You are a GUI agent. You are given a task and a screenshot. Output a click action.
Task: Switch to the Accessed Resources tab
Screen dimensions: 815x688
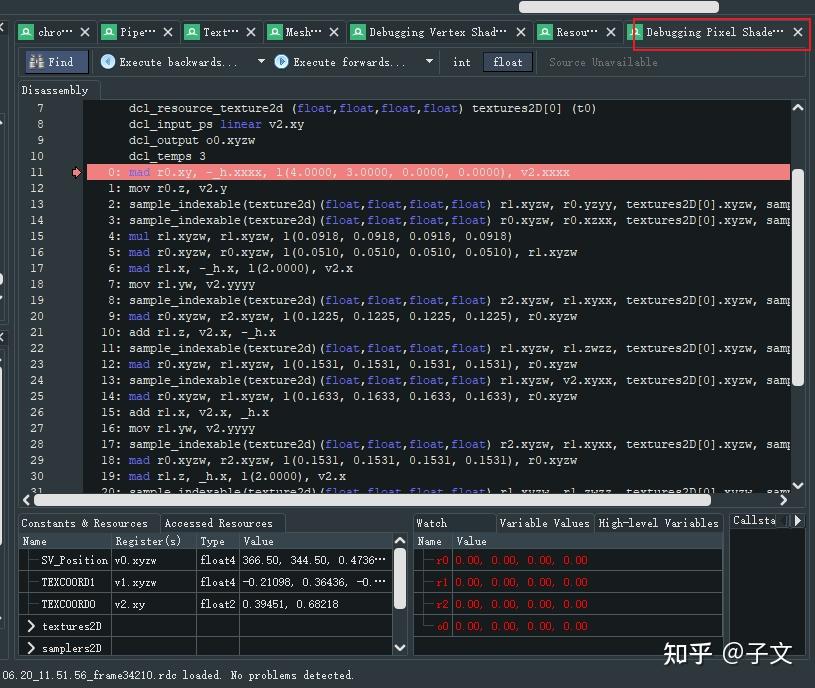click(x=221, y=522)
